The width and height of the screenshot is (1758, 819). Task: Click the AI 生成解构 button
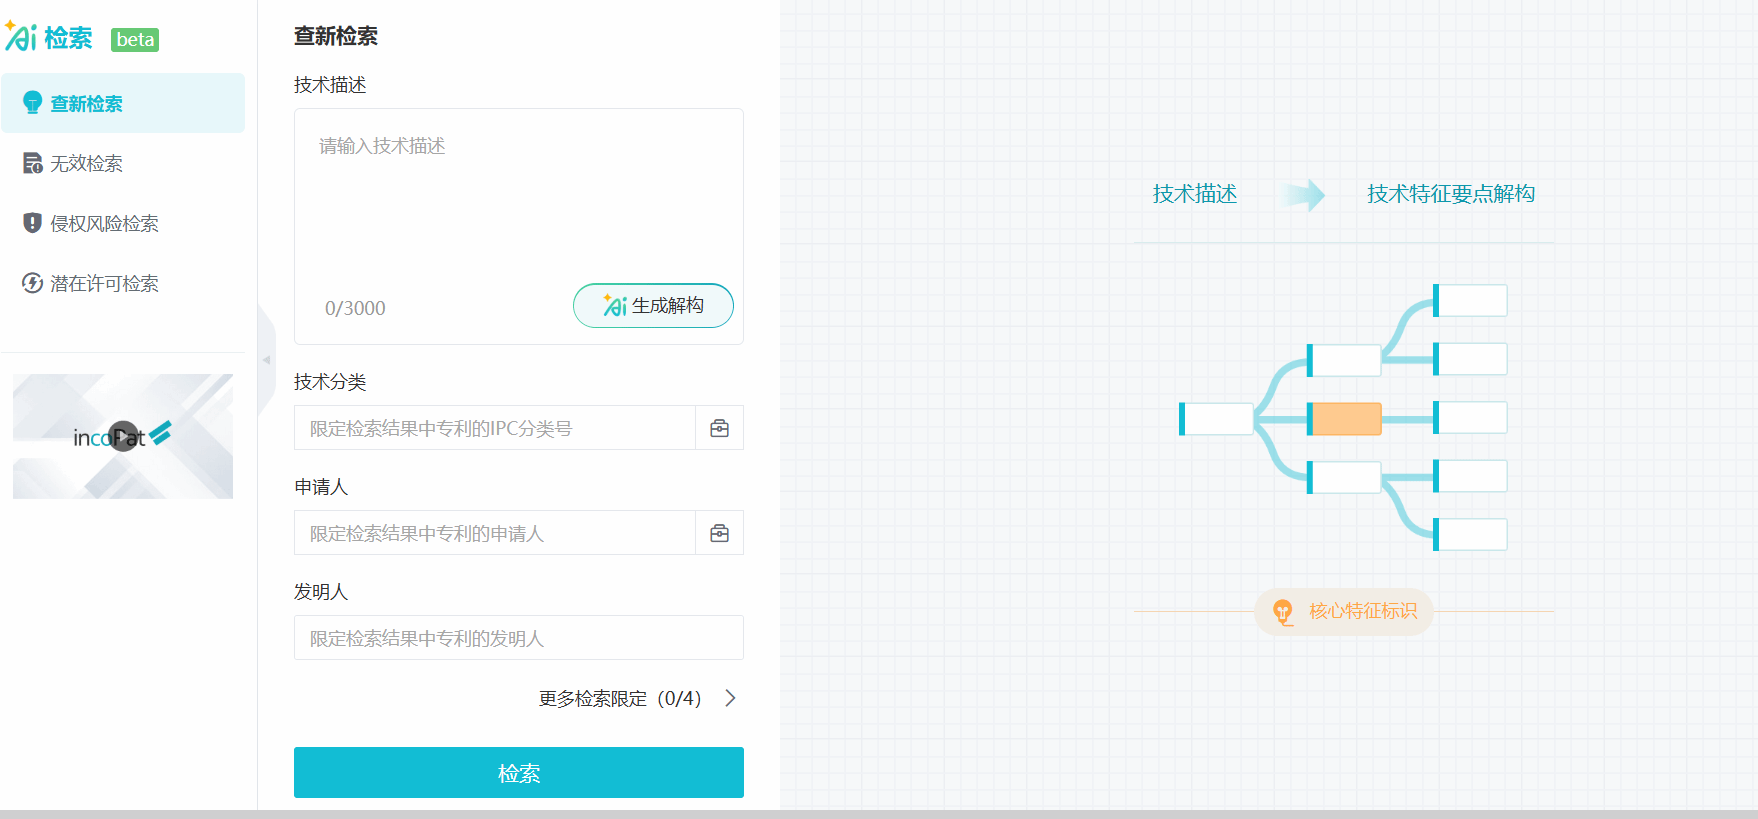click(653, 306)
